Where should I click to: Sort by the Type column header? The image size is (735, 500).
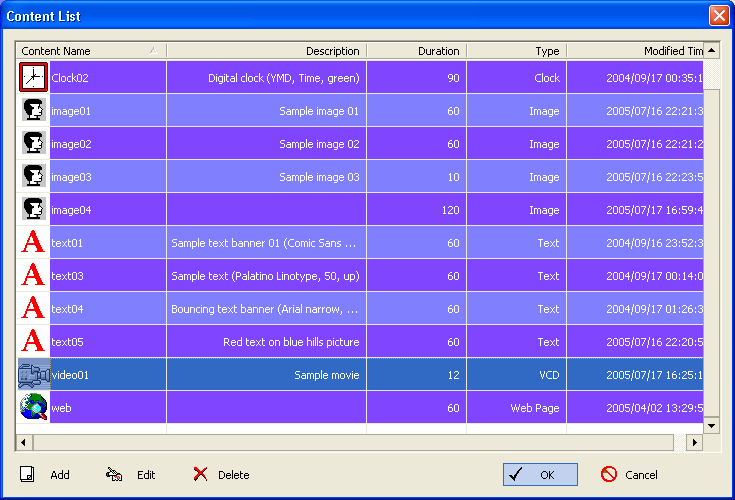(516, 51)
